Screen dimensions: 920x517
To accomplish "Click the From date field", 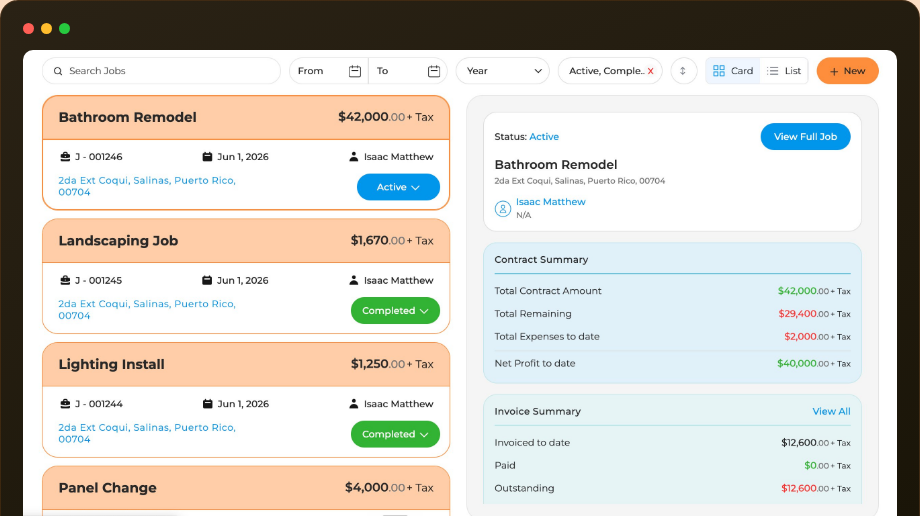I will coord(329,71).
